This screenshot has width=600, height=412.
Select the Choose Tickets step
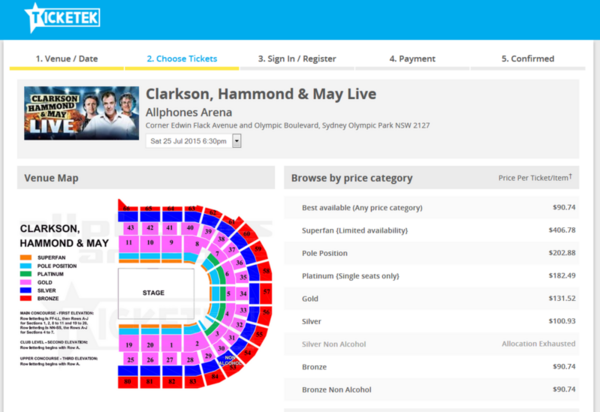pyautogui.click(x=181, y=59)
